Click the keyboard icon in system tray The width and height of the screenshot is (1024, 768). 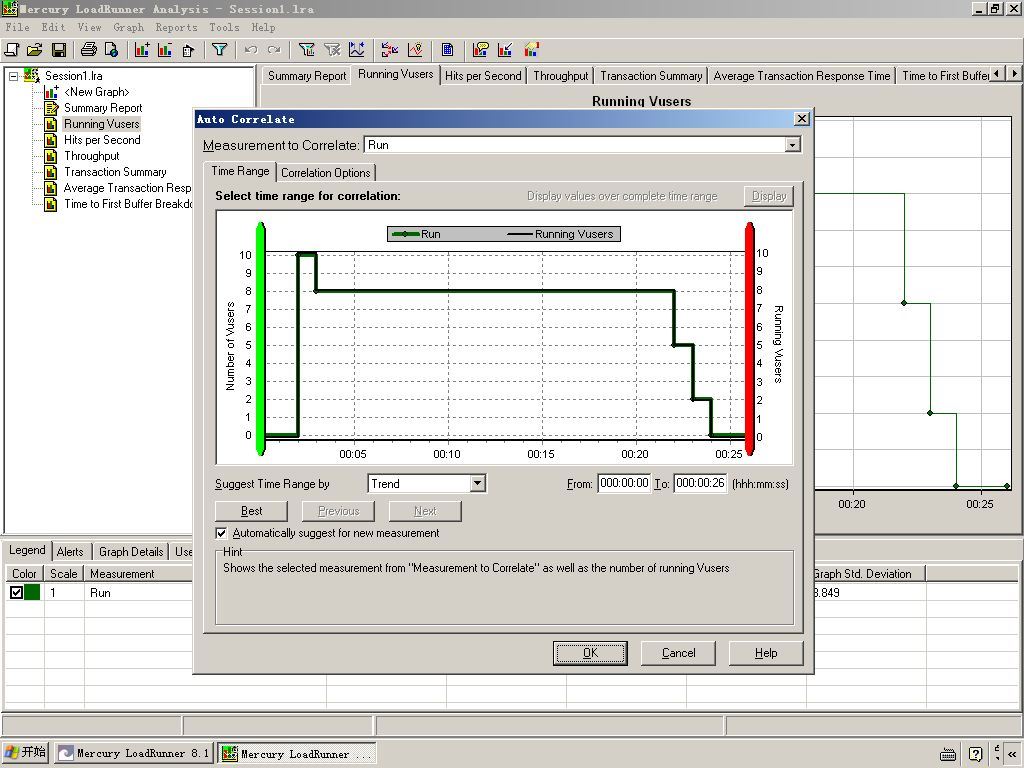tap(948, 754)
